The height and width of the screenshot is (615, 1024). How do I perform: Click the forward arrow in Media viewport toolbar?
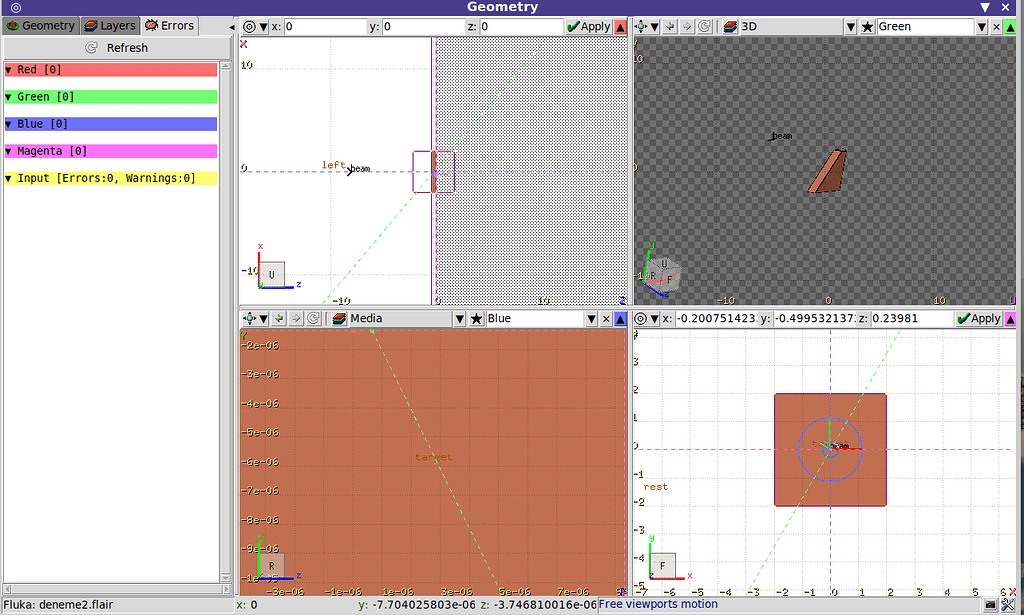(x=296, y=319)
